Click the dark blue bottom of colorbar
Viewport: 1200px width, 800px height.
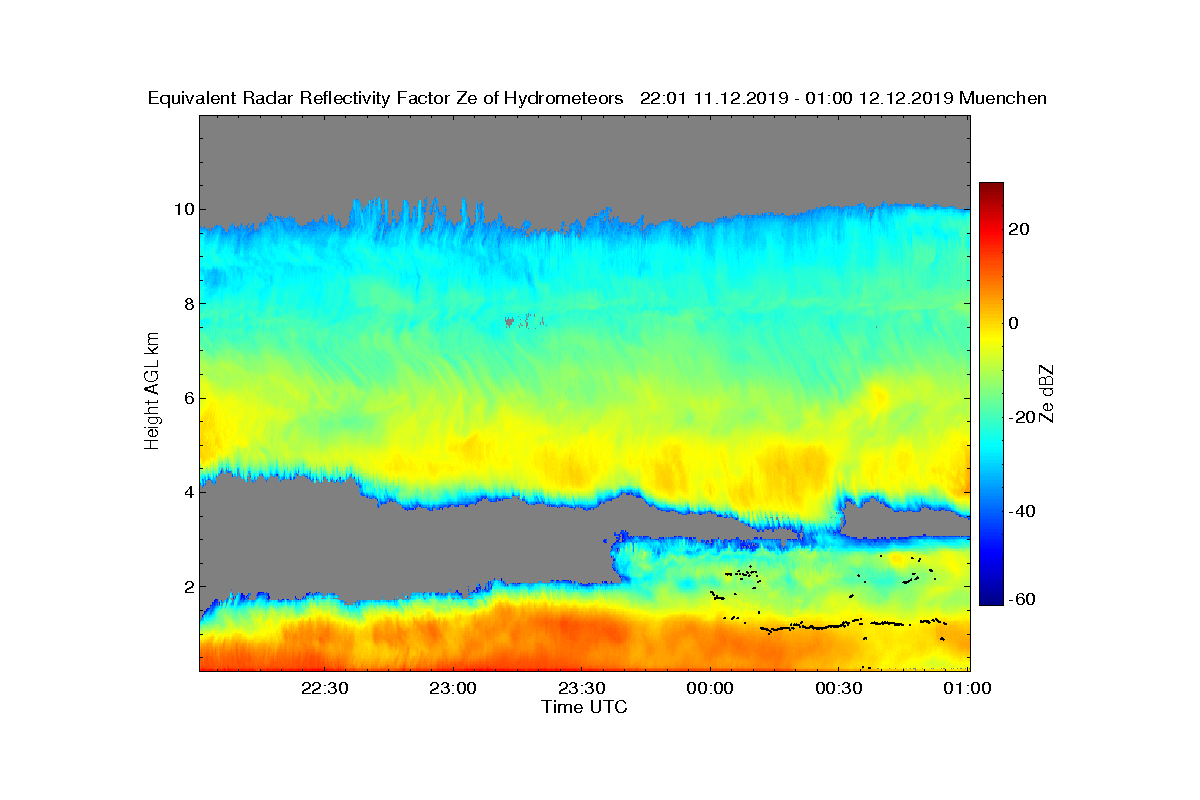(x=991, y=597)
